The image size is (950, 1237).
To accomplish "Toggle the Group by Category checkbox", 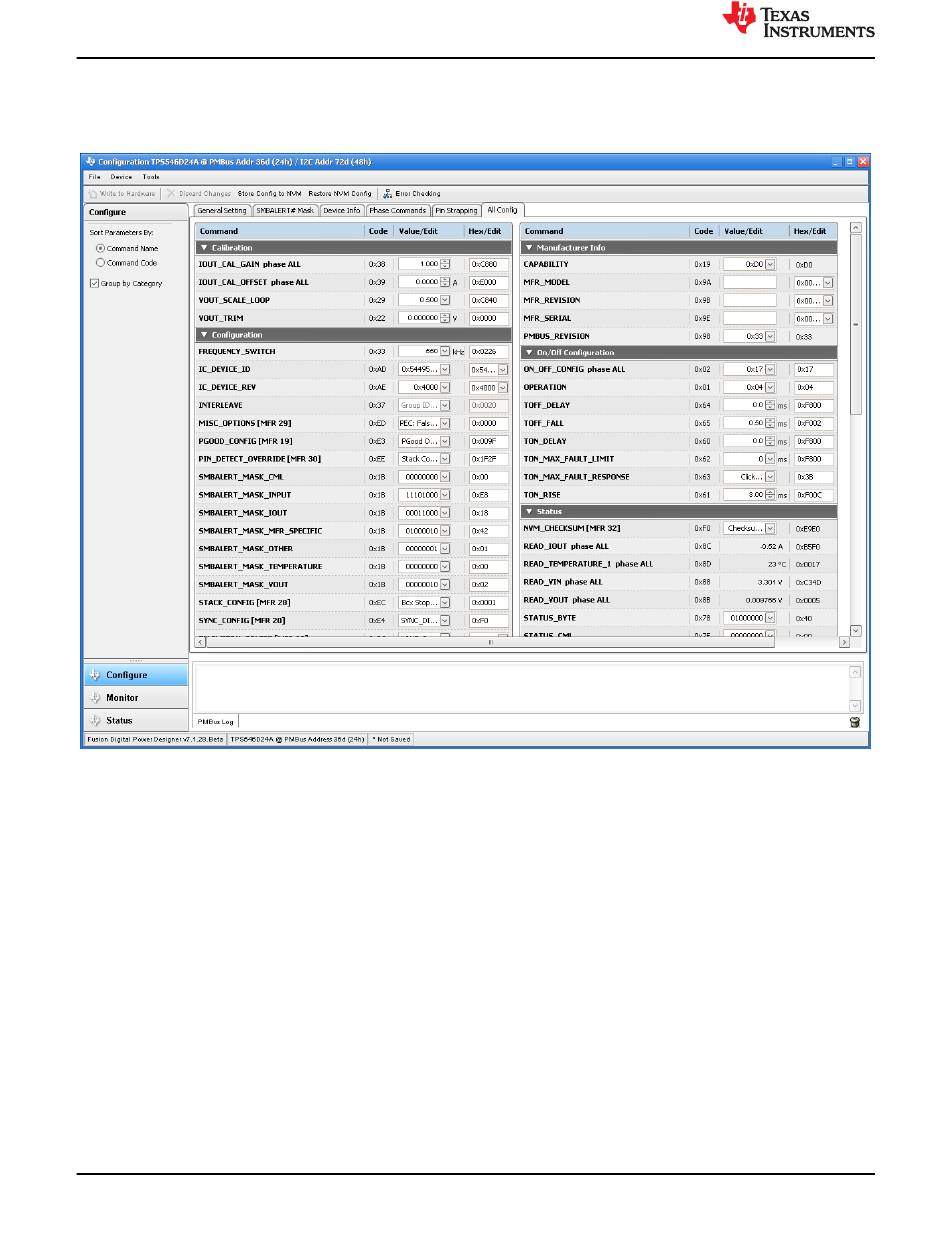I will 94,283.
